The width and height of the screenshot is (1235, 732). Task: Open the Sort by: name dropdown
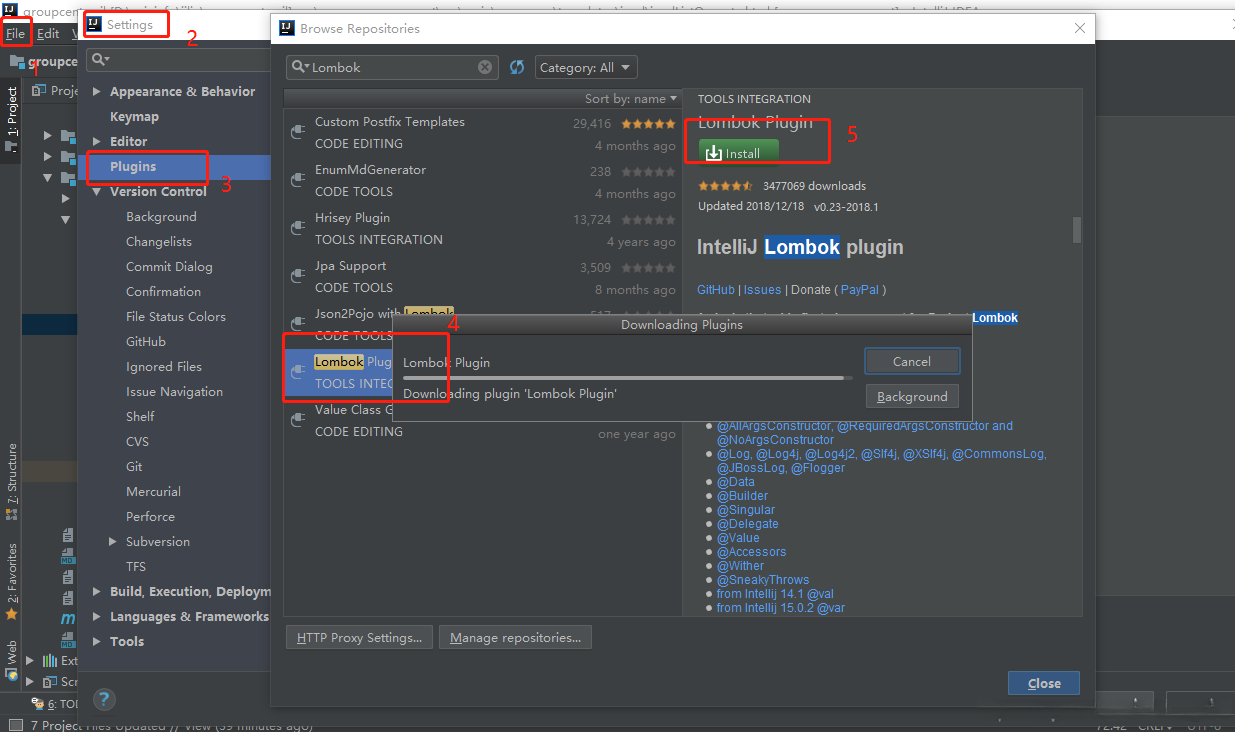[x=631, y=99]
